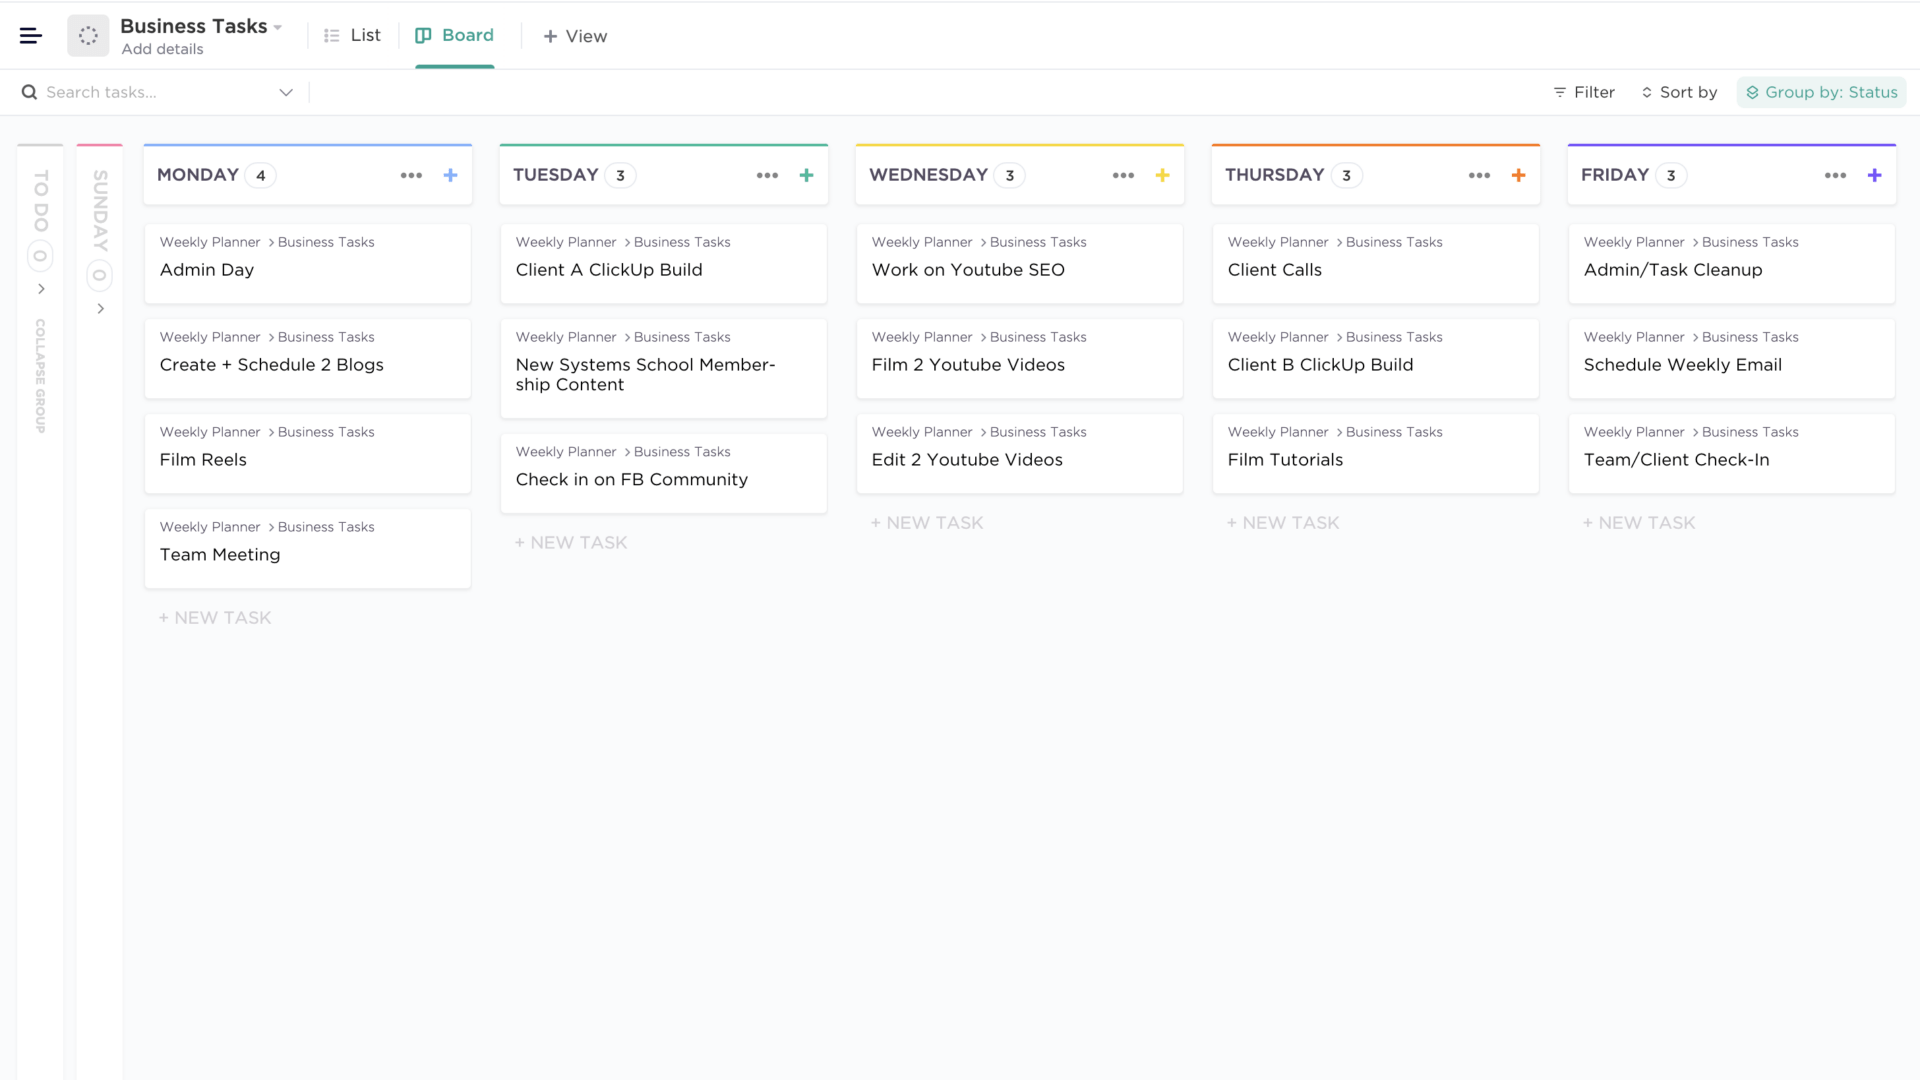Toggle the To Do sidebar section
The image size is (1920, 1080).
[x=41, y=289]
